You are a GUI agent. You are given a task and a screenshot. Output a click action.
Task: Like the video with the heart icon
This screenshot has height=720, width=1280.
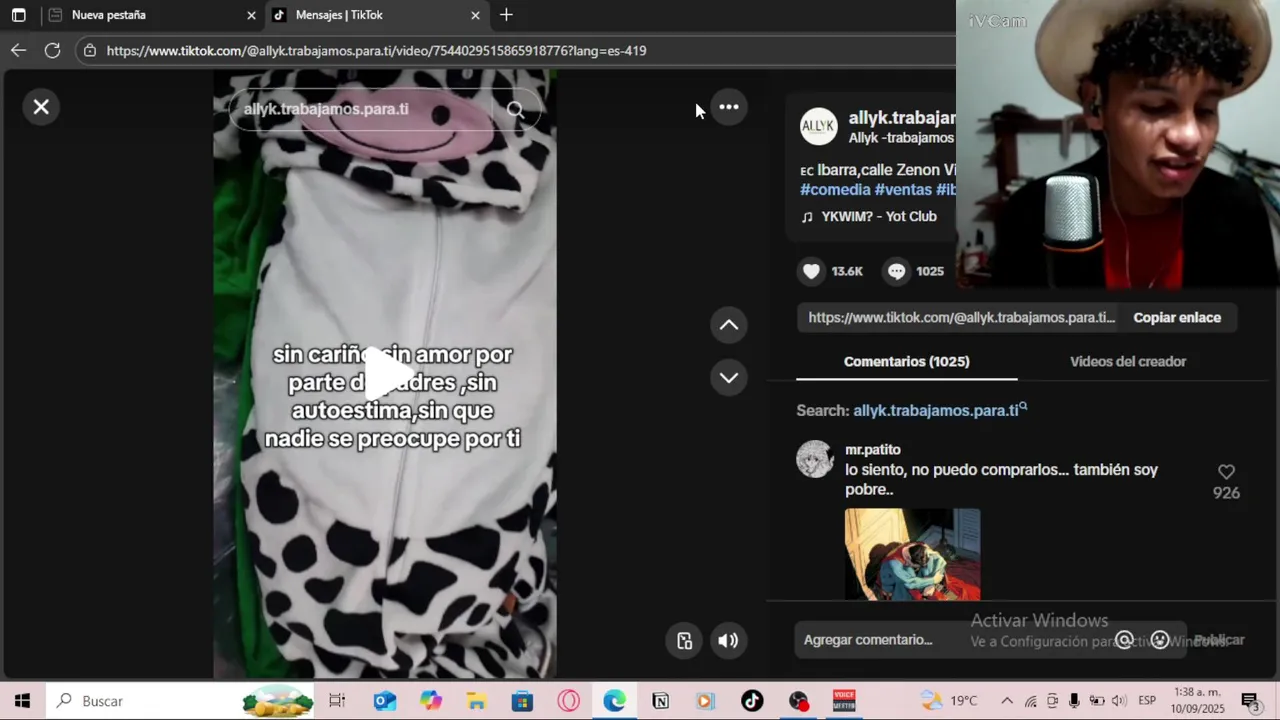point(811,271)
